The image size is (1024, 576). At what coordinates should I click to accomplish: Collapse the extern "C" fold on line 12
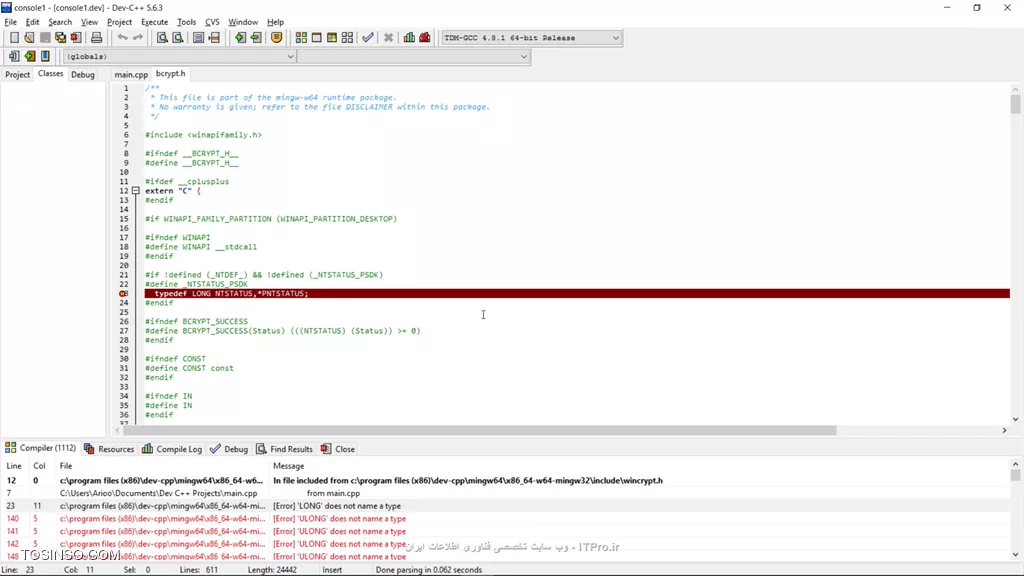pos(136,191)
